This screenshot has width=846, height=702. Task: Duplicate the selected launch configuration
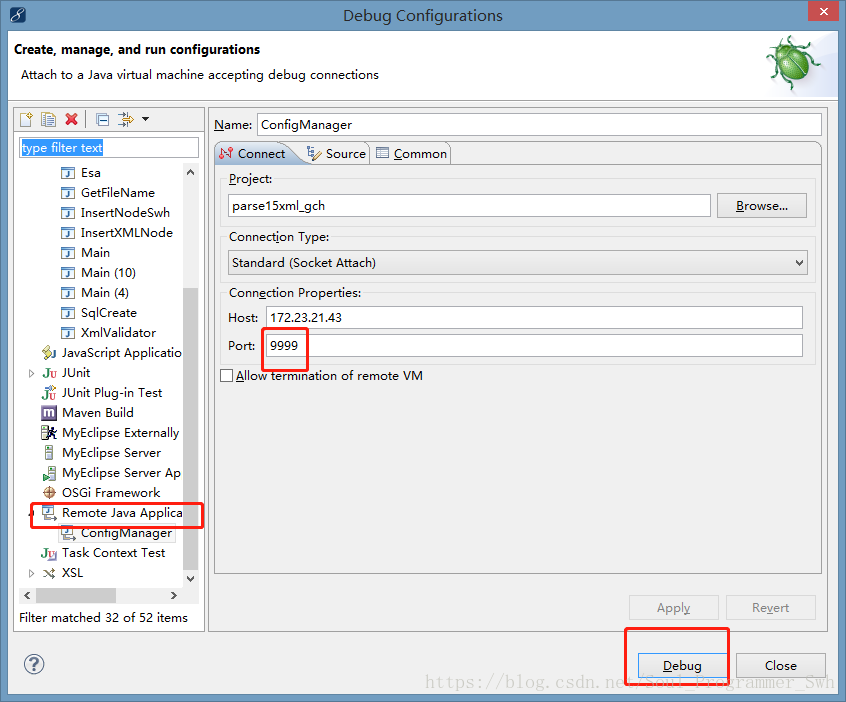[x=48, y=119]
